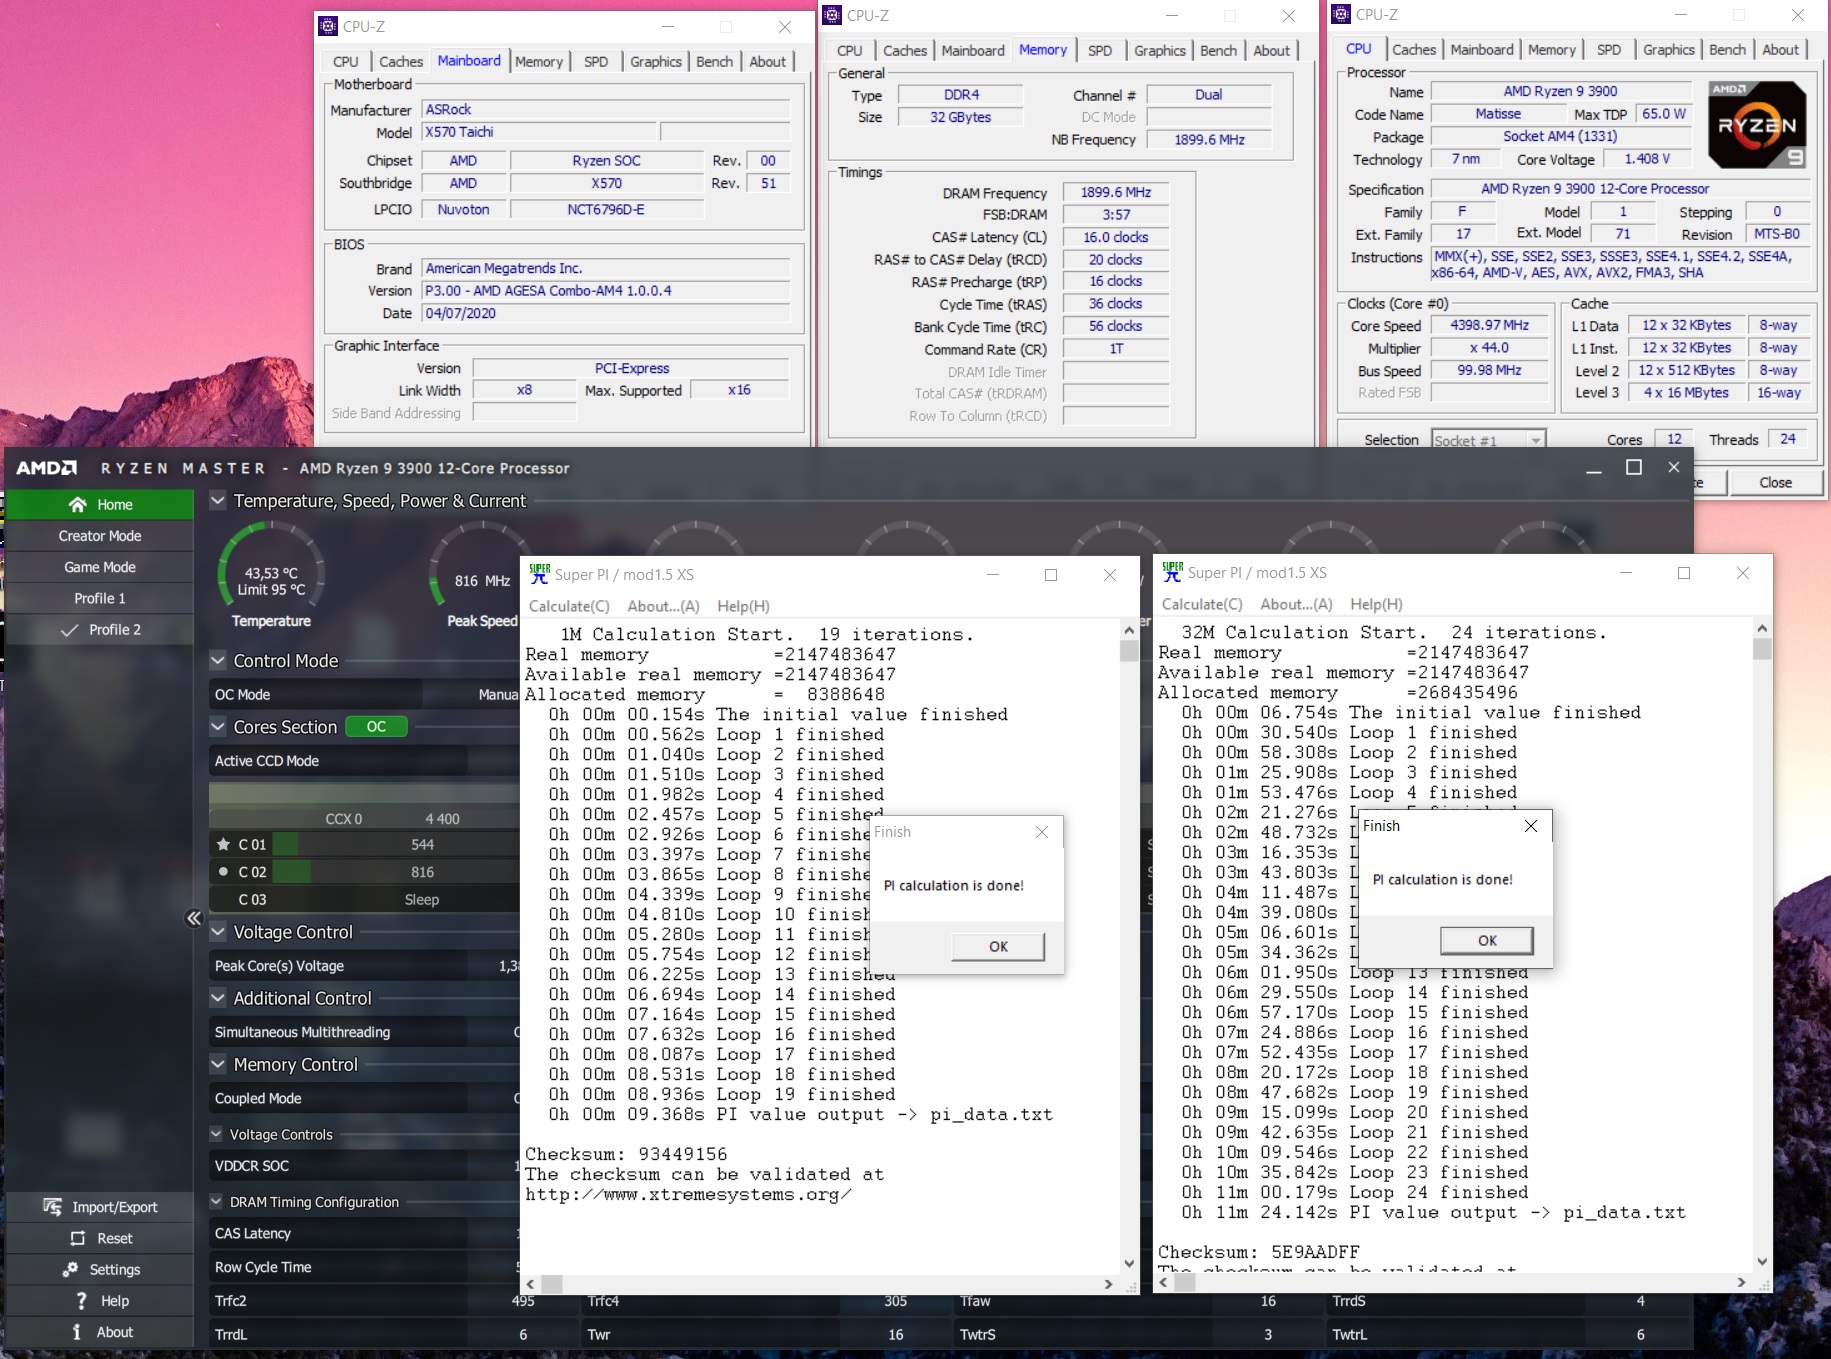Close the 32M Finish dialog with X
This screenshot has height=1359, width=1831.
coord(1530,826)
